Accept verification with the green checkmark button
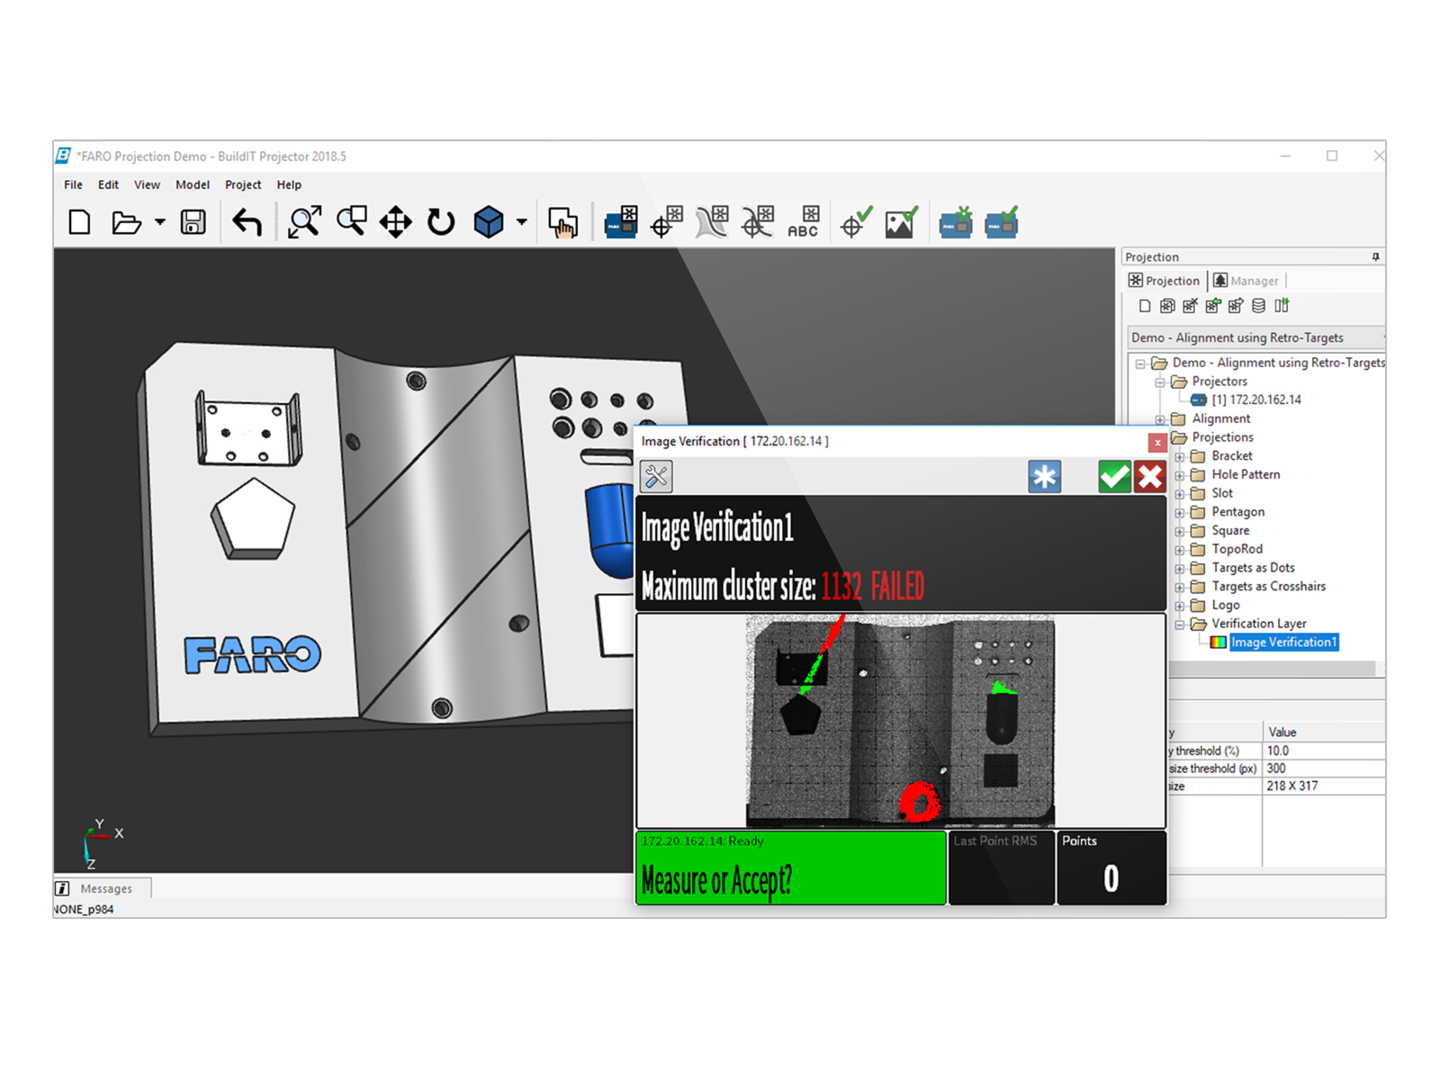 pos(1114,476)
